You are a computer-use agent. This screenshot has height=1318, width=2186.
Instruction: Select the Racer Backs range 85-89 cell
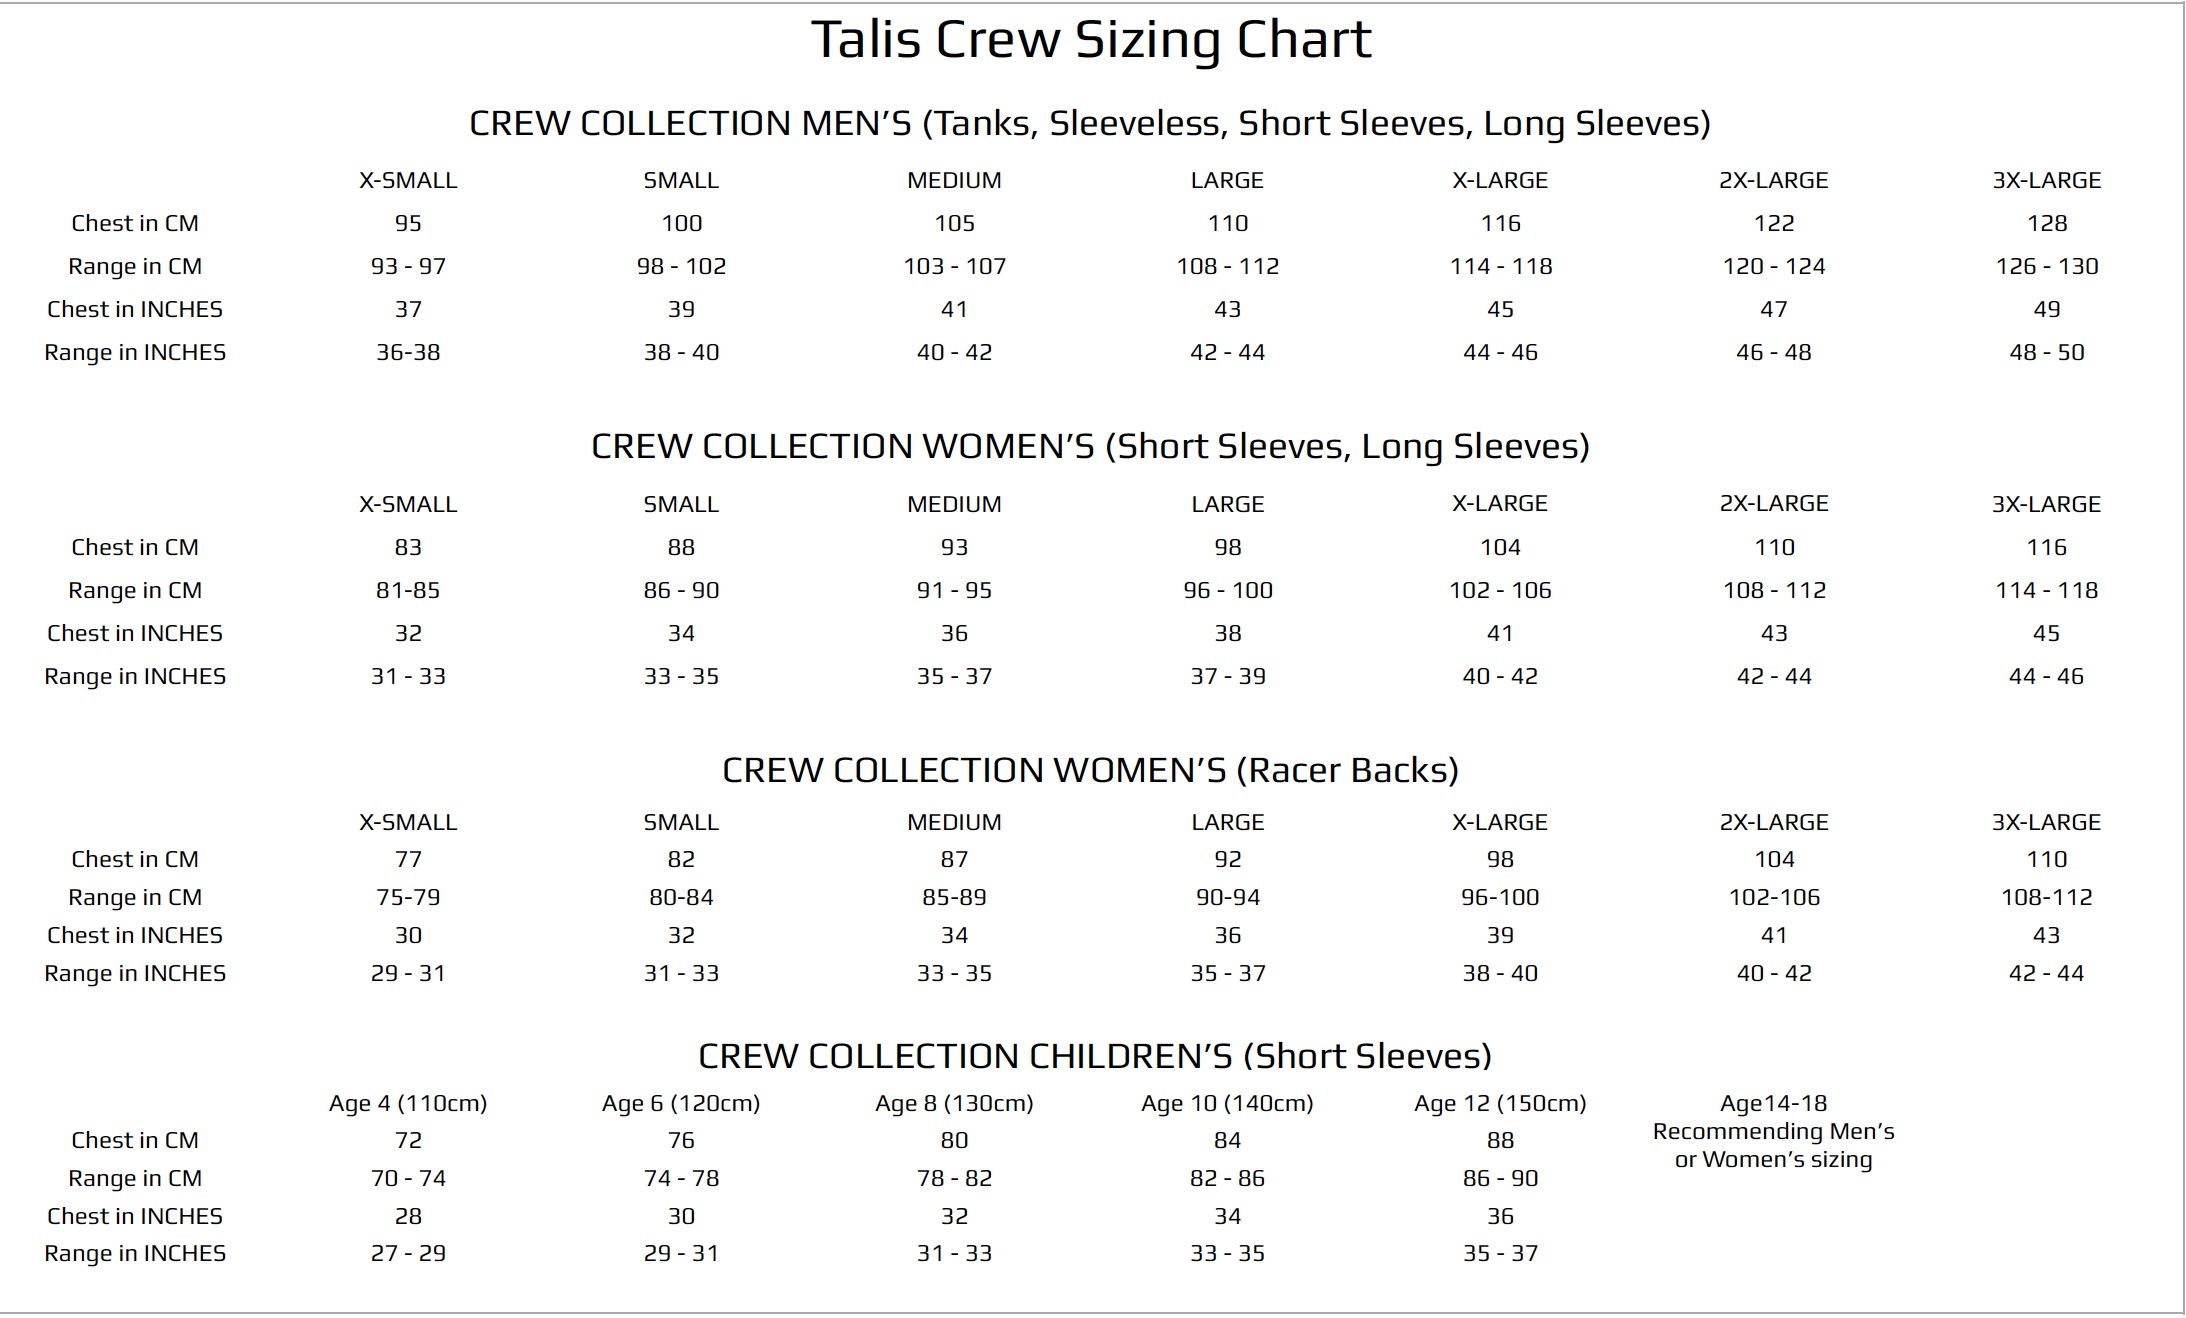(954, 897)
